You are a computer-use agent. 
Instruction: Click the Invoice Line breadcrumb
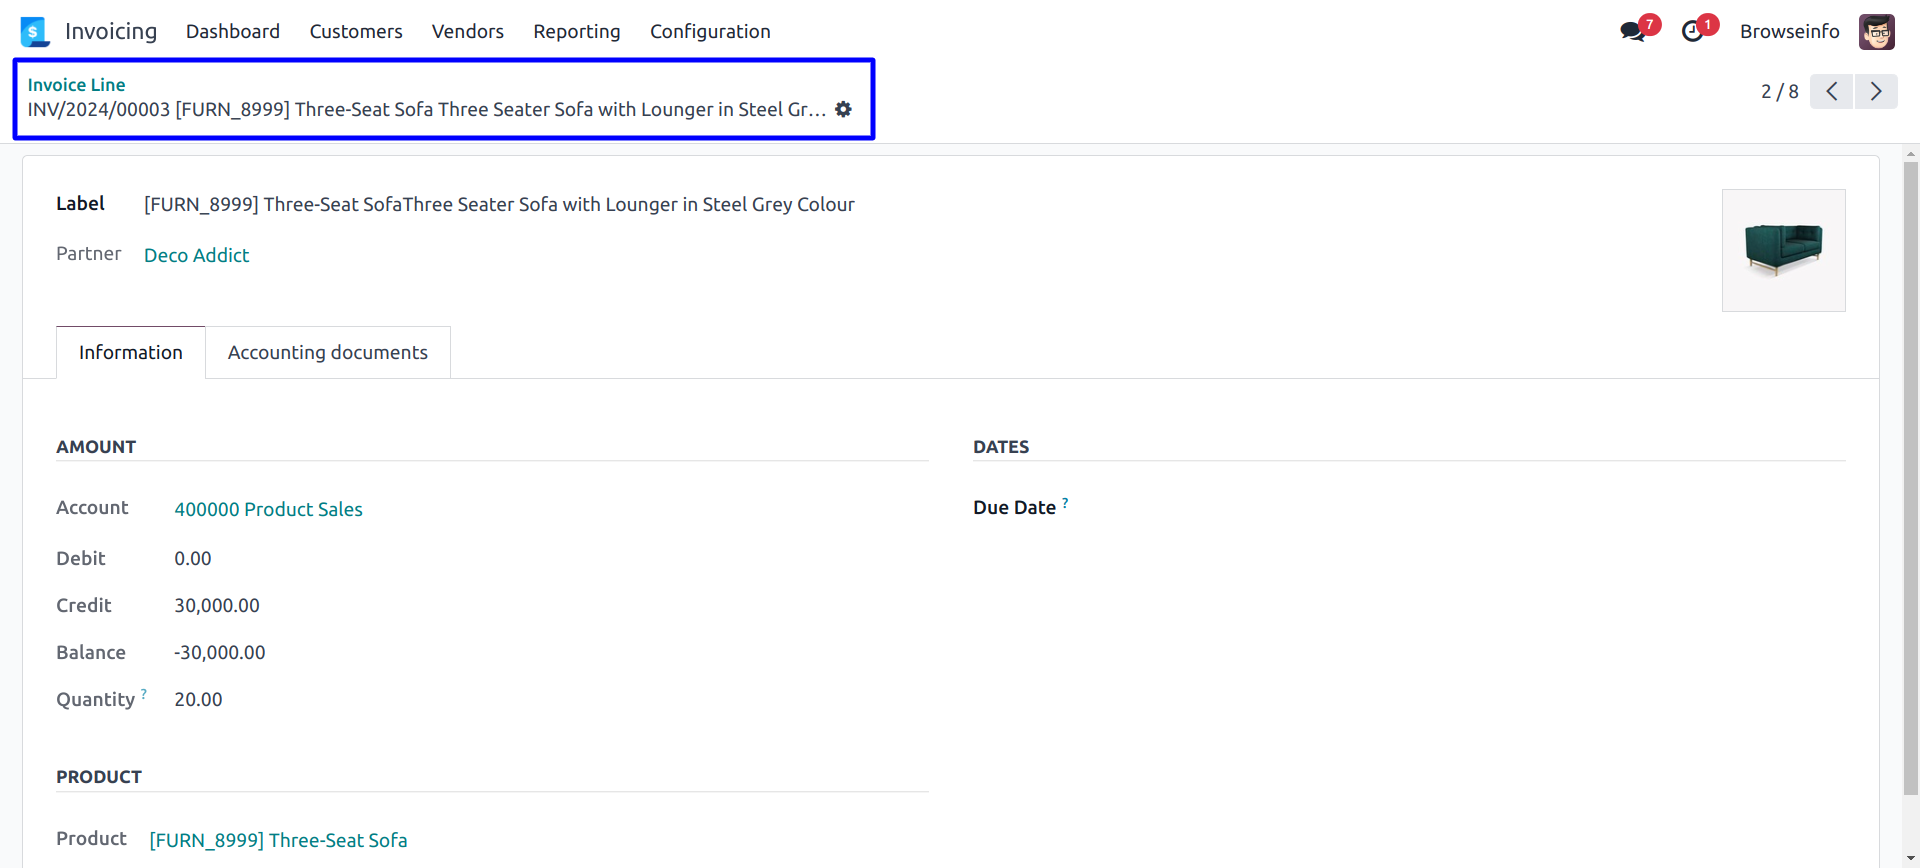tap(76, 85)
